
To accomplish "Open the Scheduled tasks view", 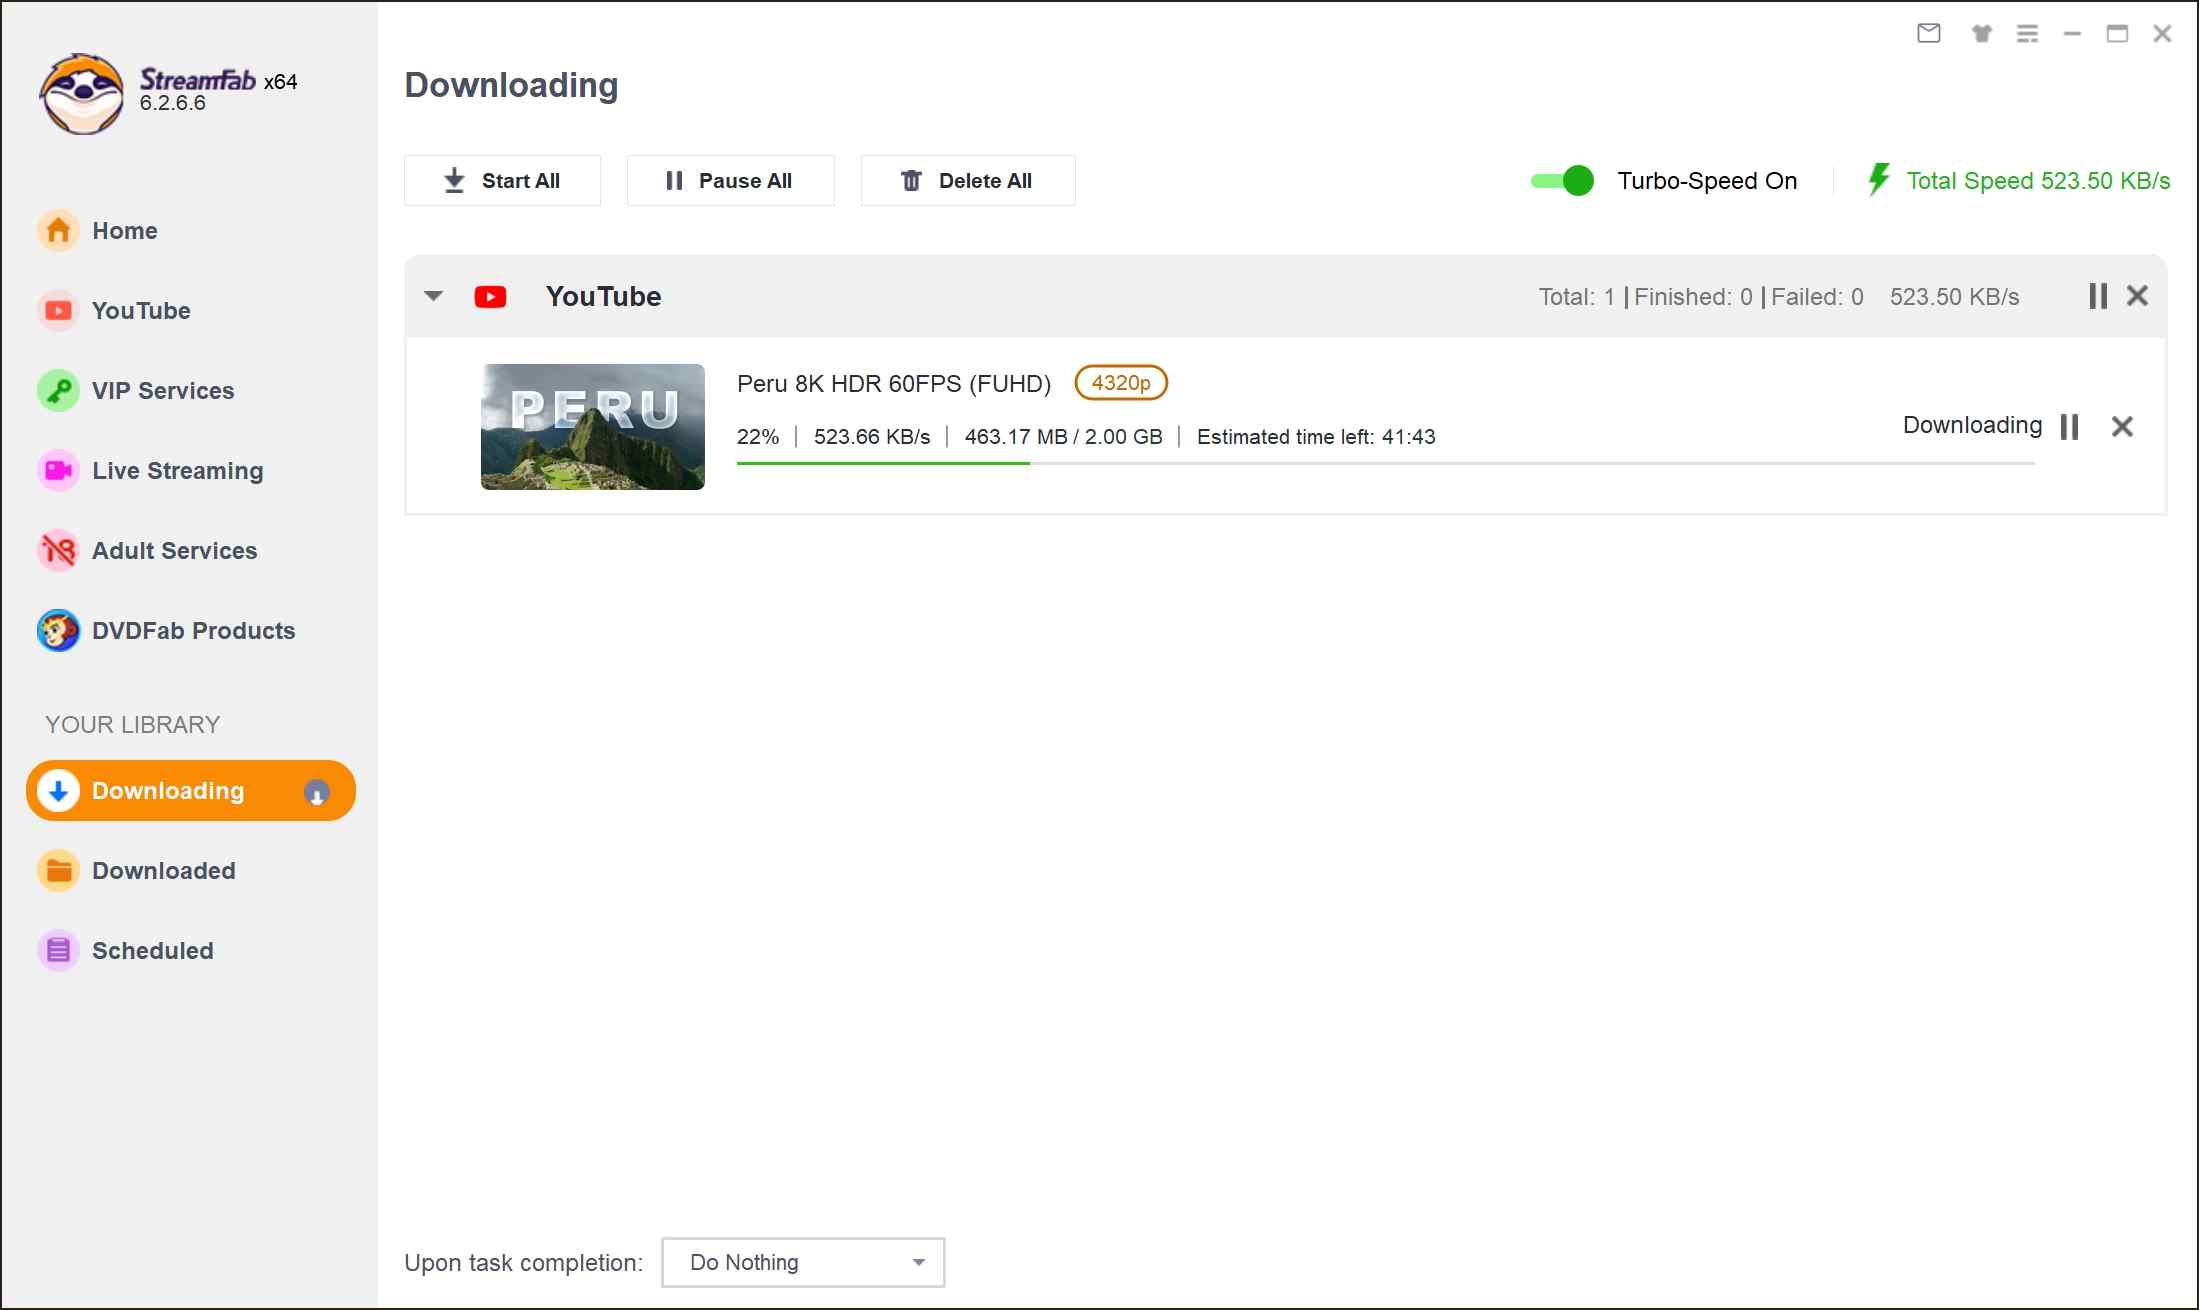I will click(x=152, y=950).
